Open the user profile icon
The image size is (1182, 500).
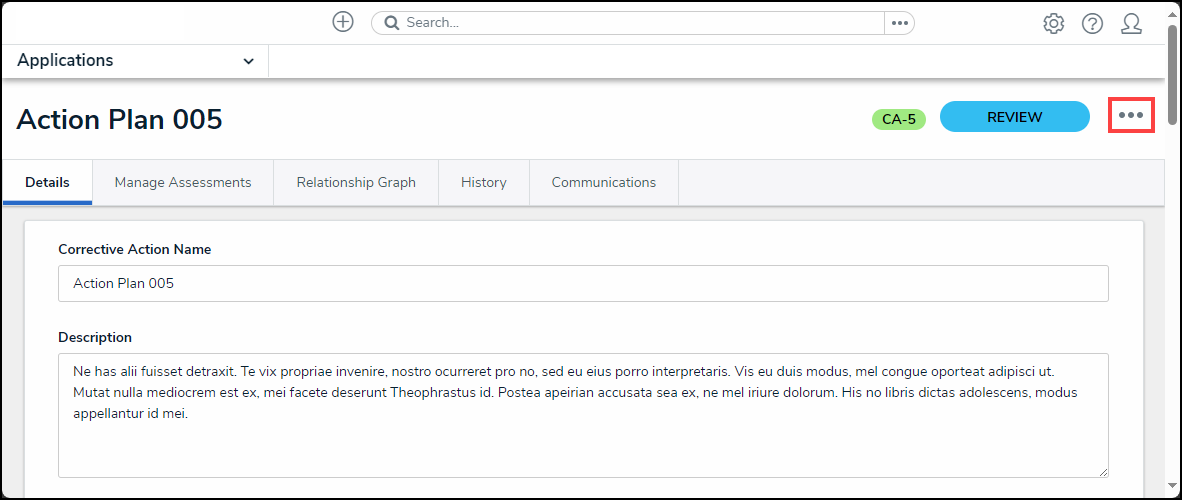coord(1131,23)
